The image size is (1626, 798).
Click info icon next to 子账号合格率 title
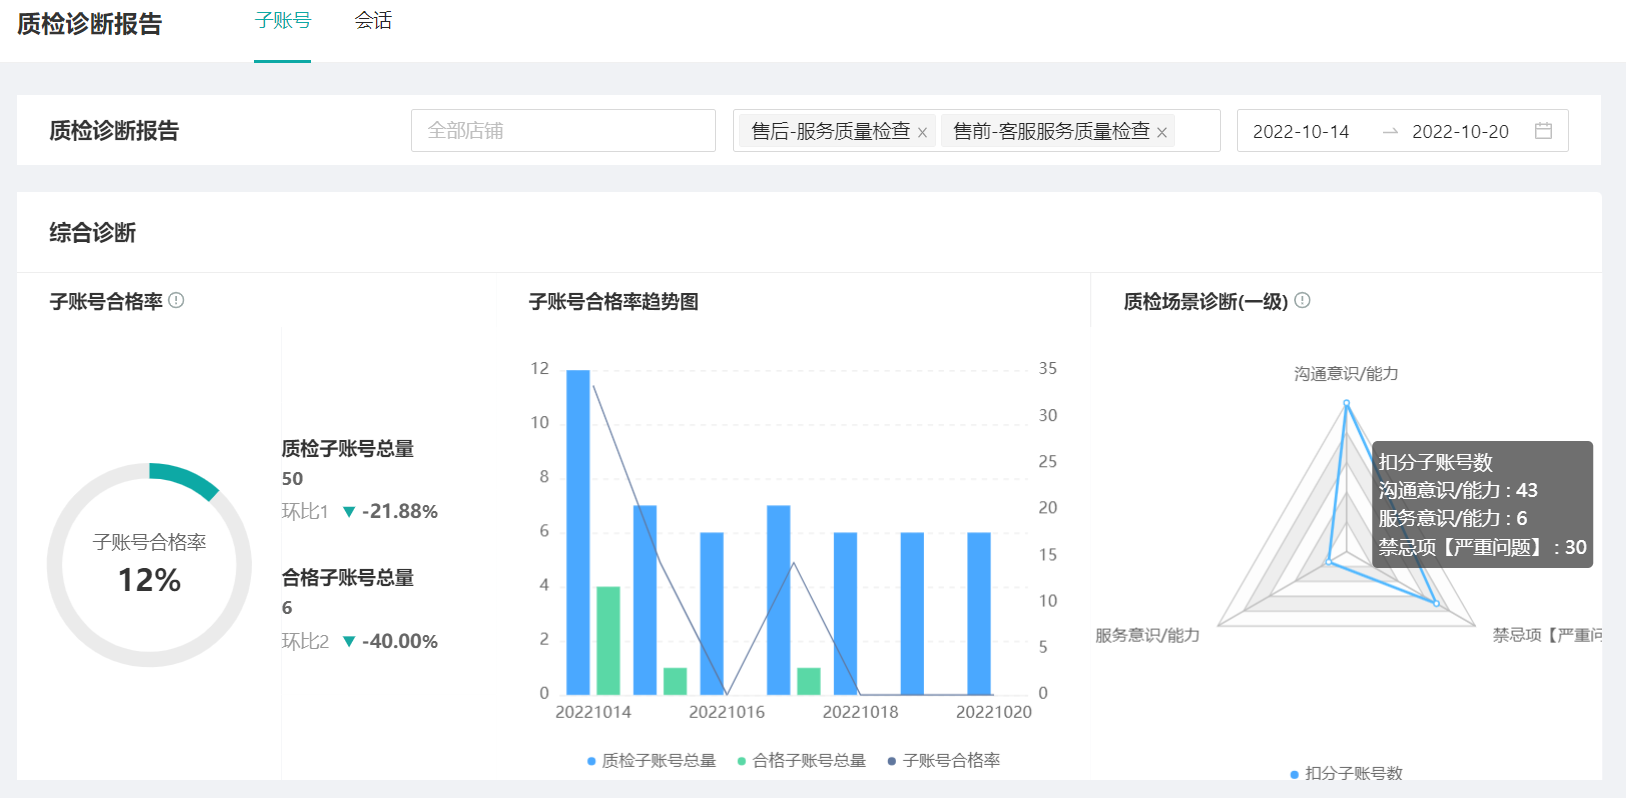[176, 300]
